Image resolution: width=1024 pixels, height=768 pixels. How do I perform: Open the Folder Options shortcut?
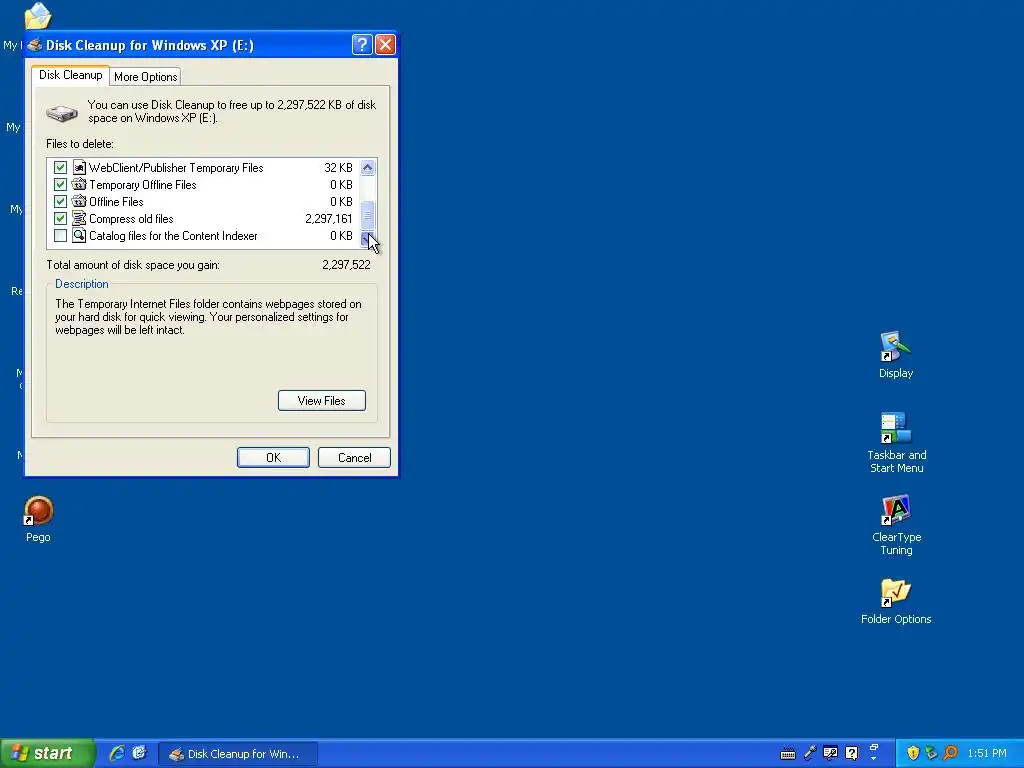[896, 601]
